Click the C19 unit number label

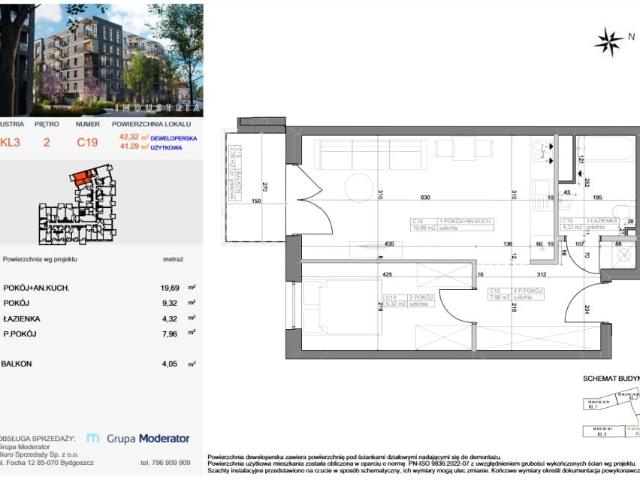pos(87,142)
